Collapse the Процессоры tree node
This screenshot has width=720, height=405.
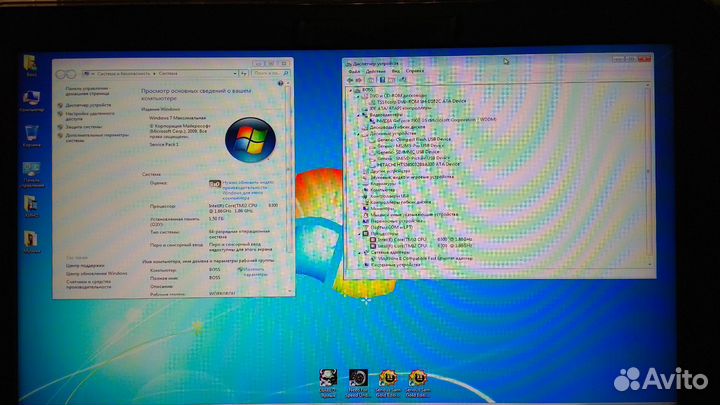tap(359, 234)
